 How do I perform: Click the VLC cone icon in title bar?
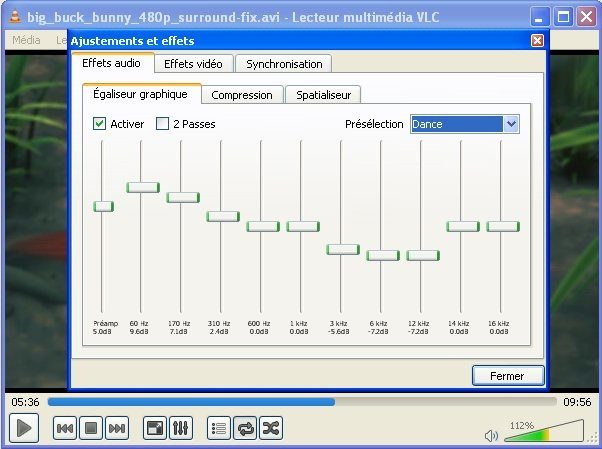coord(15,17)
